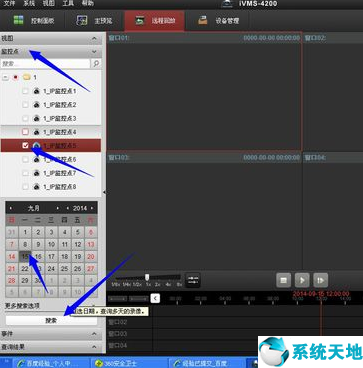
Task: Go to previous month in calendar
Action: (x=11, y=208)
